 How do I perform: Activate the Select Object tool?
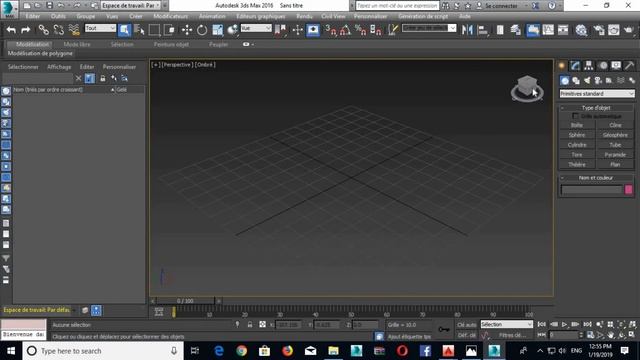coord(124,30)
